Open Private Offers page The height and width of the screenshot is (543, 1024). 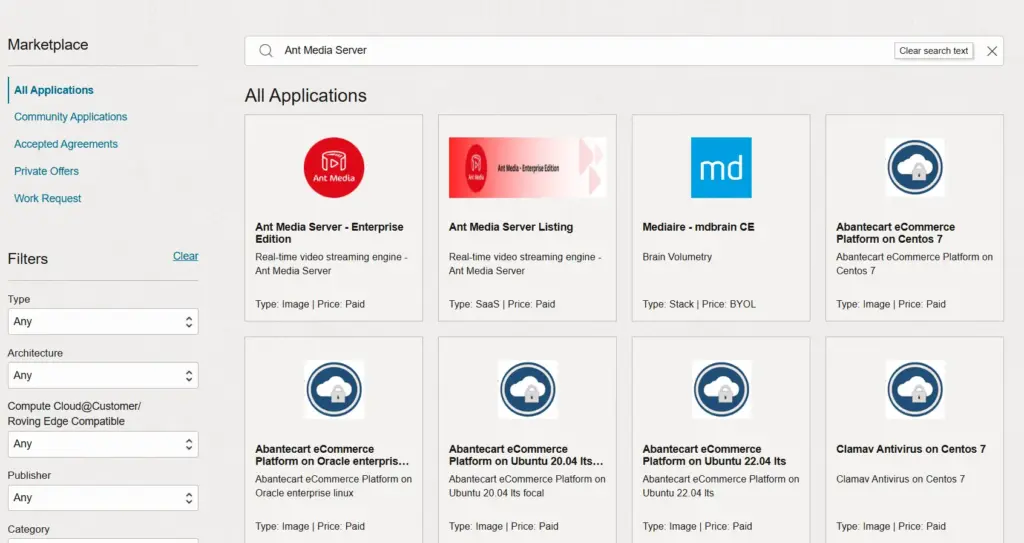click(x=46, y=171)
